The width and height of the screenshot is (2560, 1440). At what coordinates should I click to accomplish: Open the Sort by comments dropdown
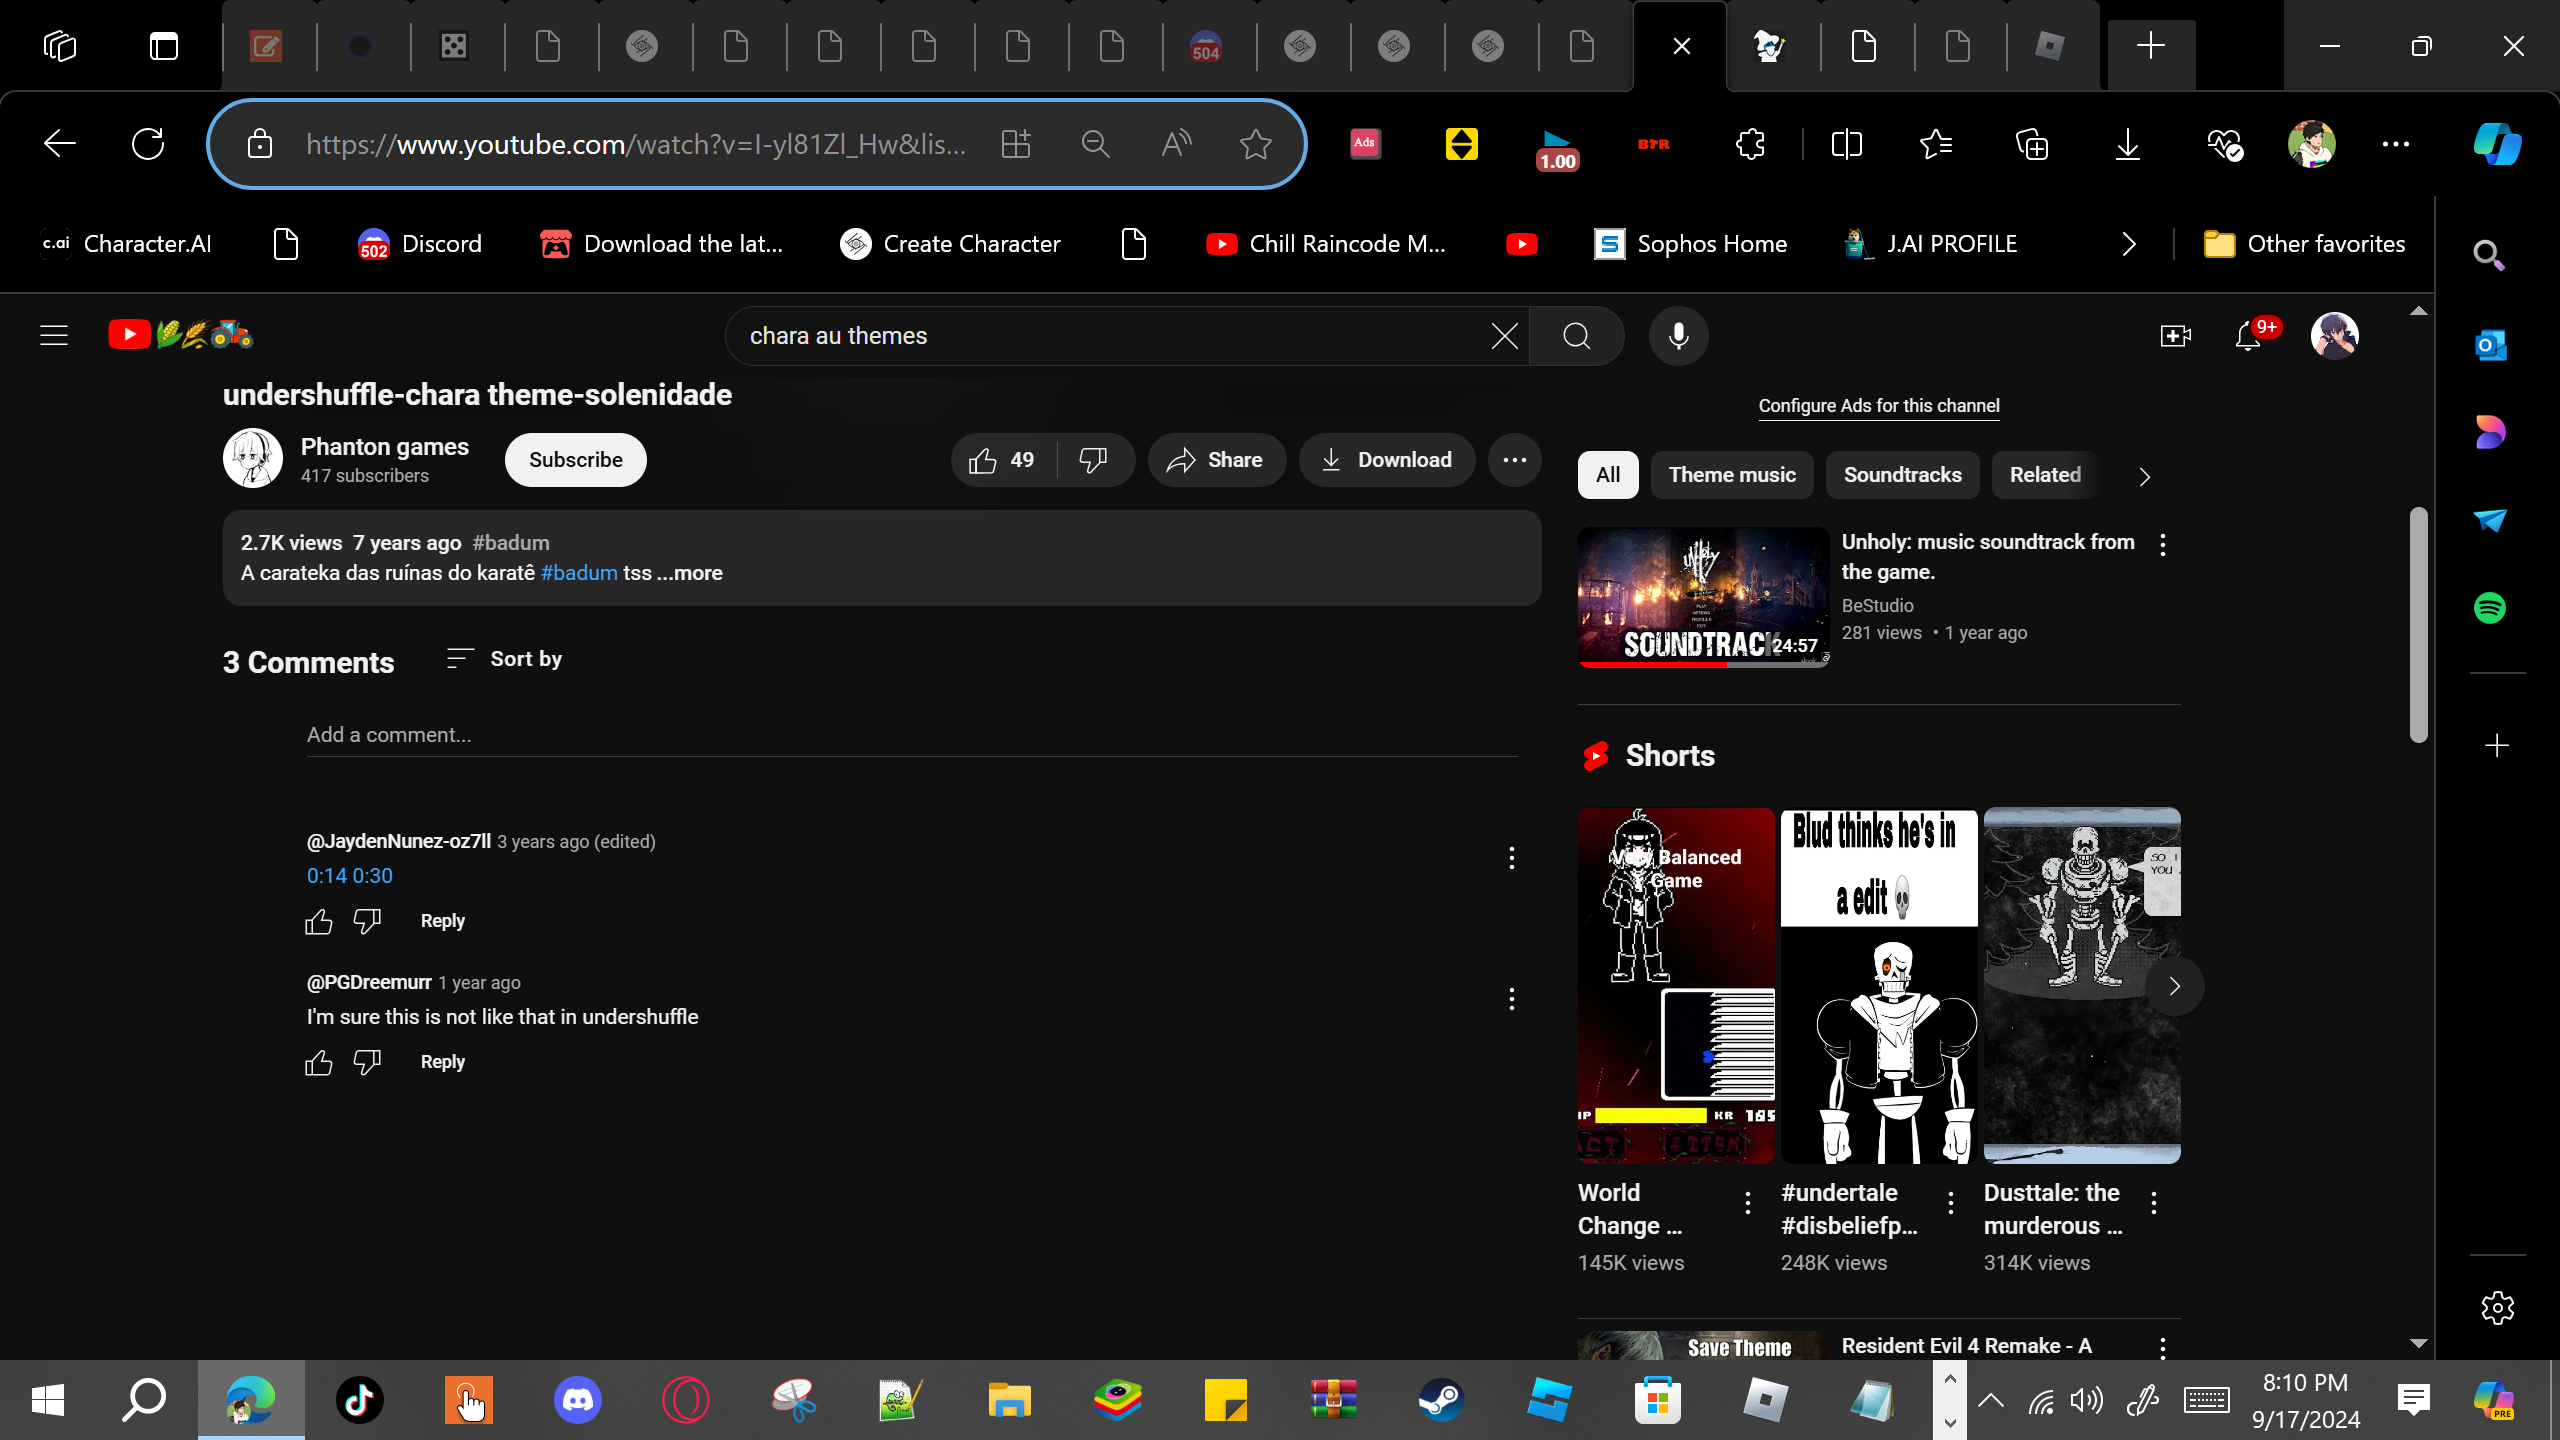tap(505, 659)
